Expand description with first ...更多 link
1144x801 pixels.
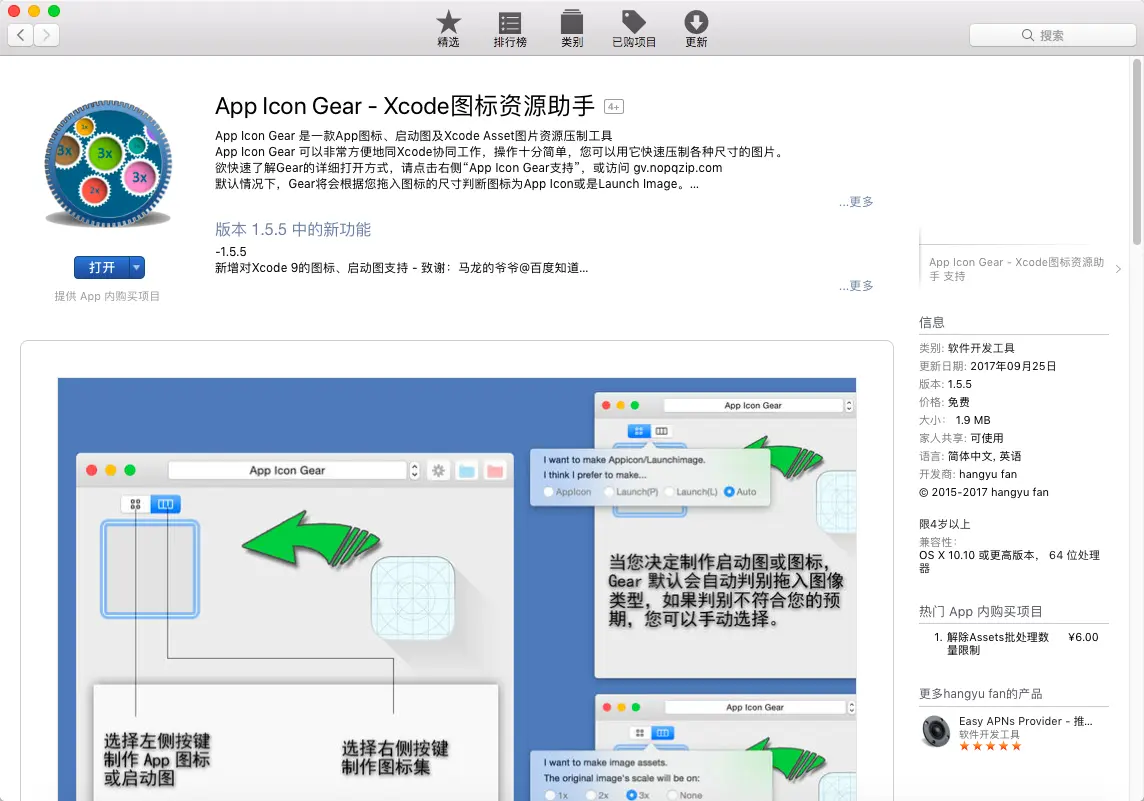(856, 201)
